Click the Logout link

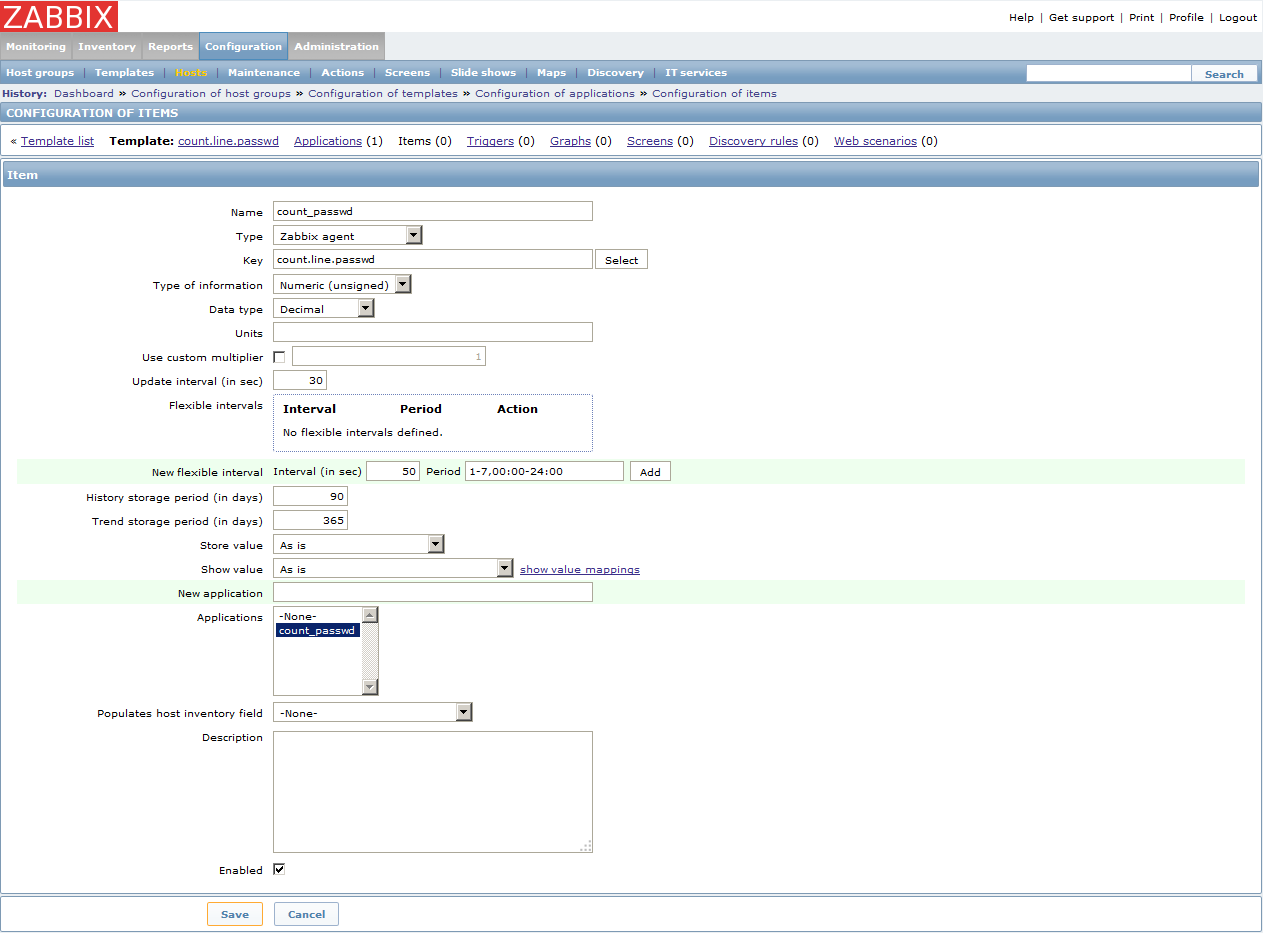[x=1238, y=18]
